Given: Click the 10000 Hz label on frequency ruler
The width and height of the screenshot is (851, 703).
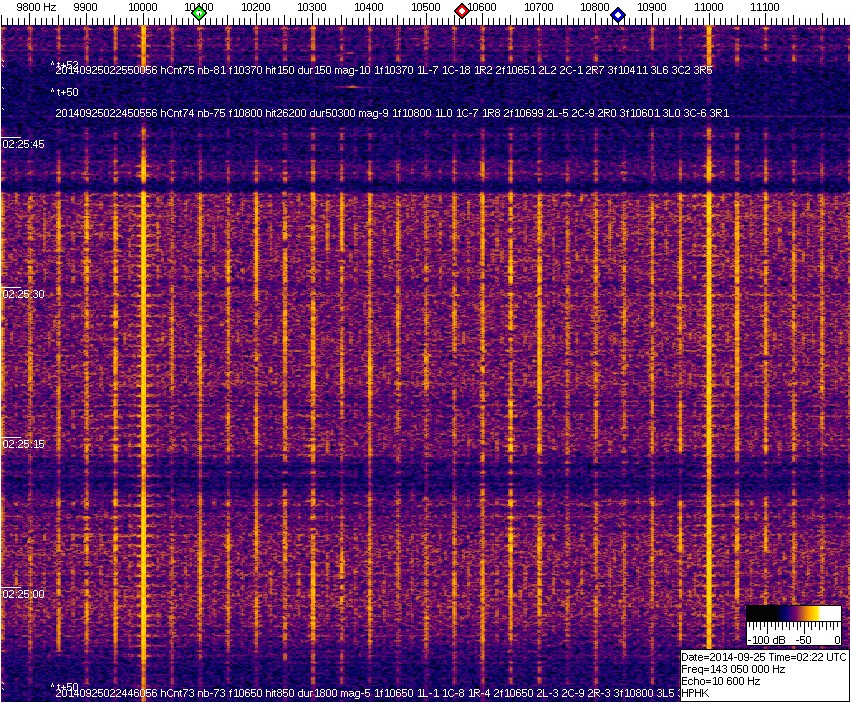Looking at the screenshot, I should [143, 6].
